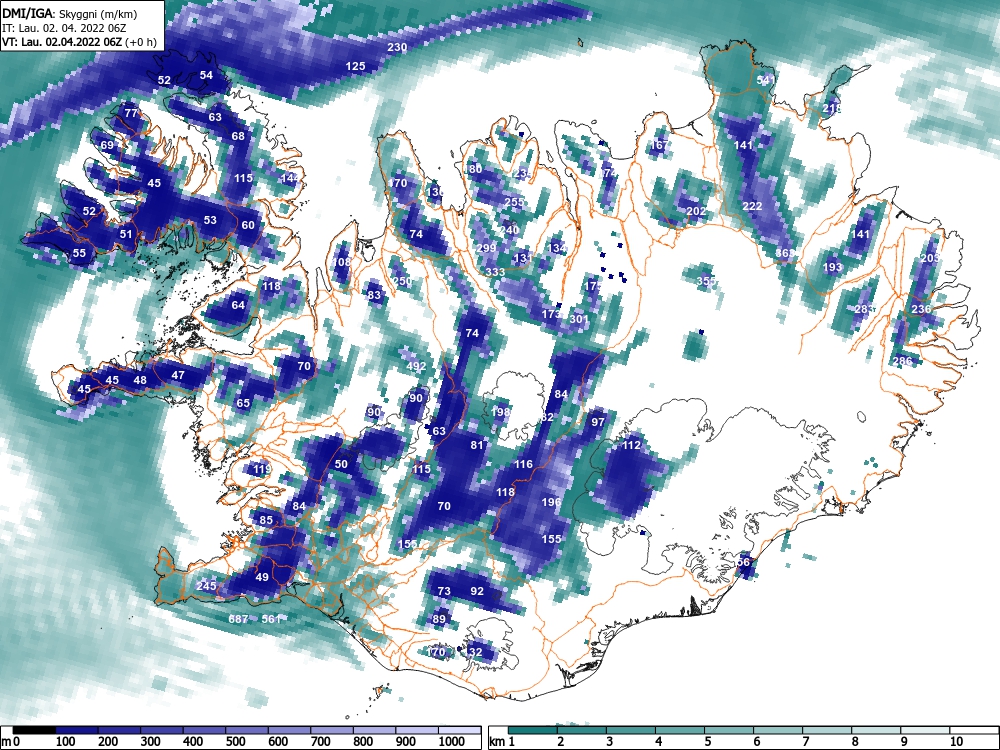
Task: Click the map value 83
Action: point(374,295)
